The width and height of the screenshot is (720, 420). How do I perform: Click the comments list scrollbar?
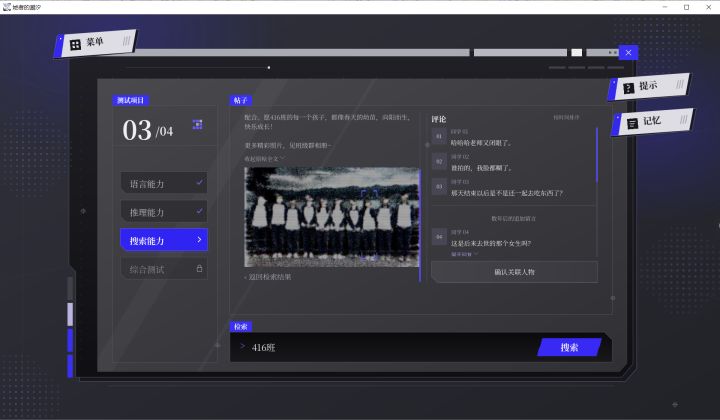(x=596, y=155)
